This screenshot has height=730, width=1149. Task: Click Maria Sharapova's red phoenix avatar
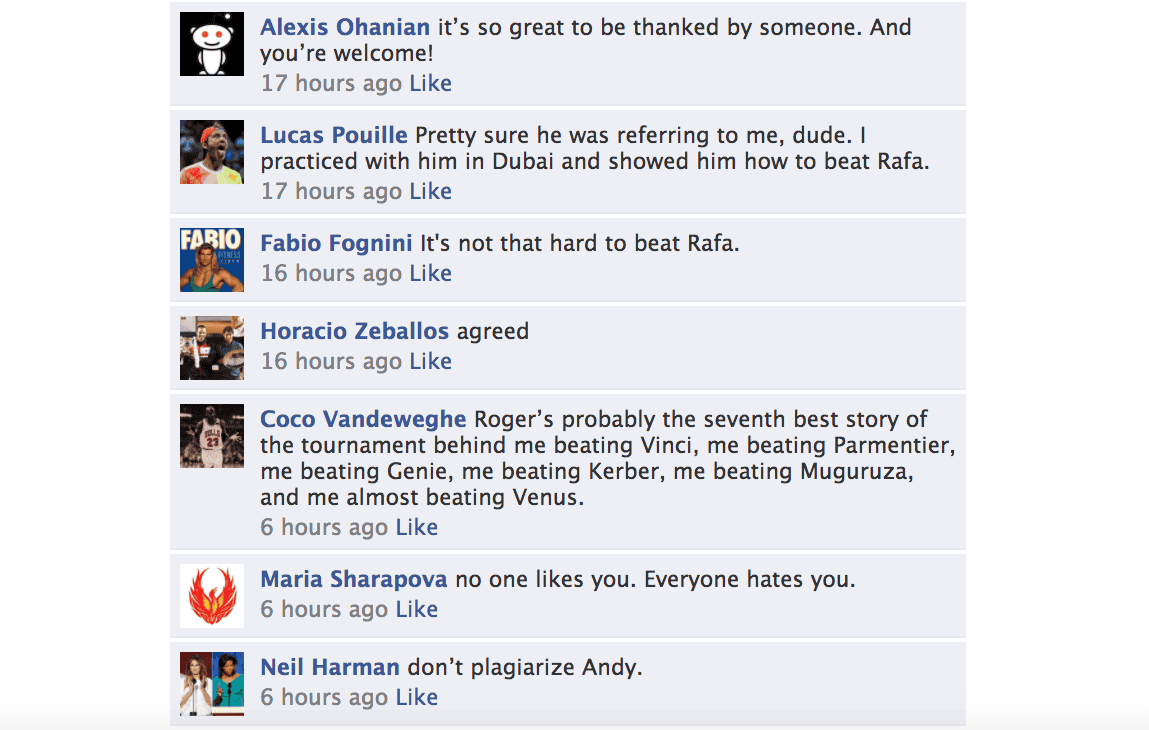[x=212, y=596]
